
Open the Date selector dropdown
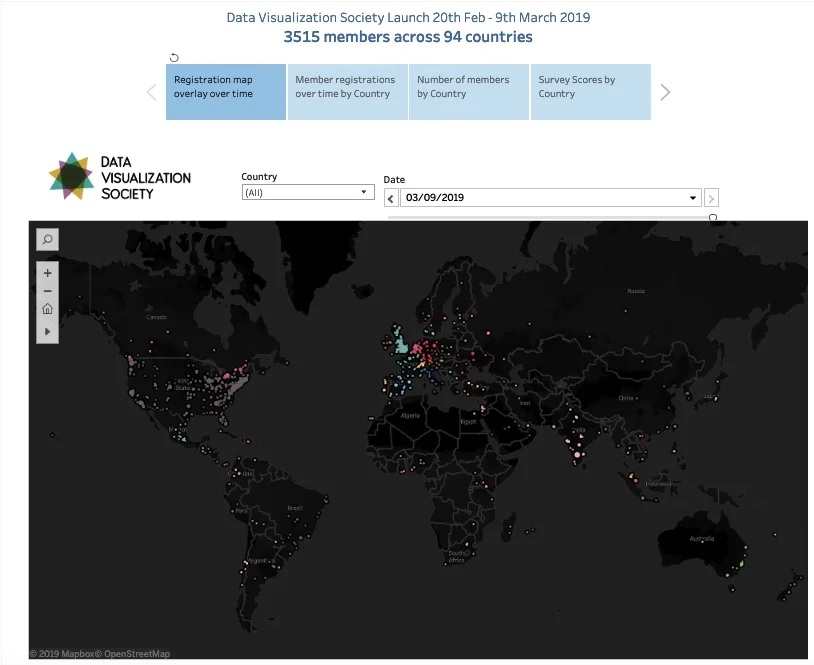[692, 197]
